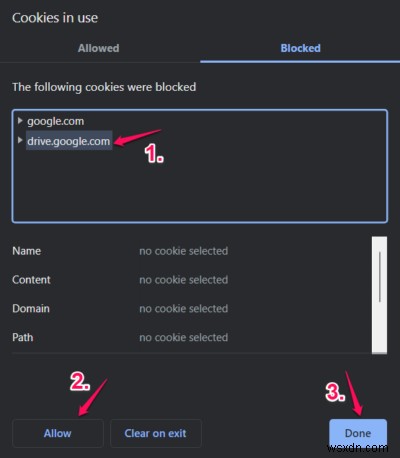This screenshot has height=458, width=400.
Task: Click the Path field's 'no cookie selected' value
Action: tap(184, 337)
